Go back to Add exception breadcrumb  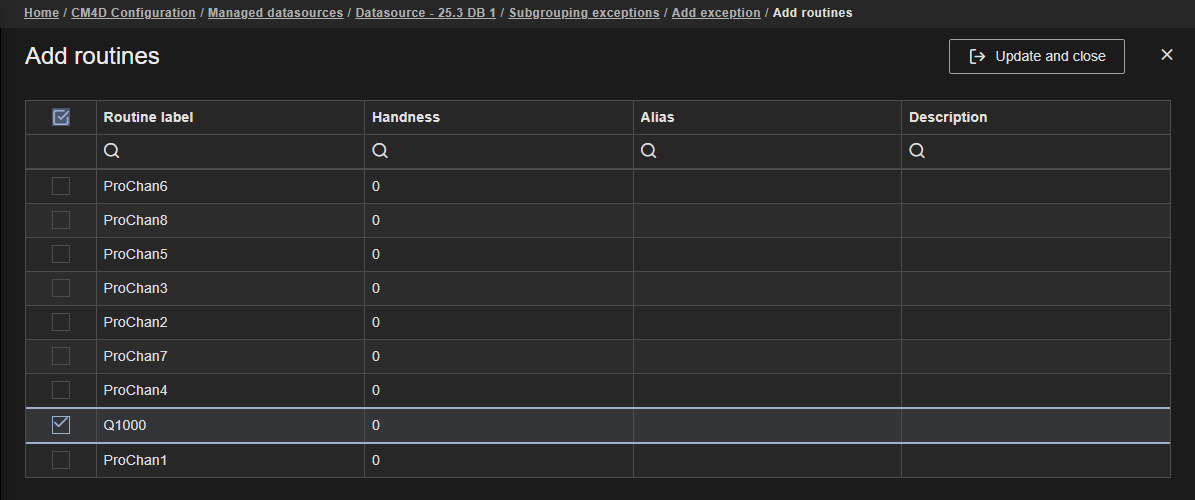[x=715, y=13]
